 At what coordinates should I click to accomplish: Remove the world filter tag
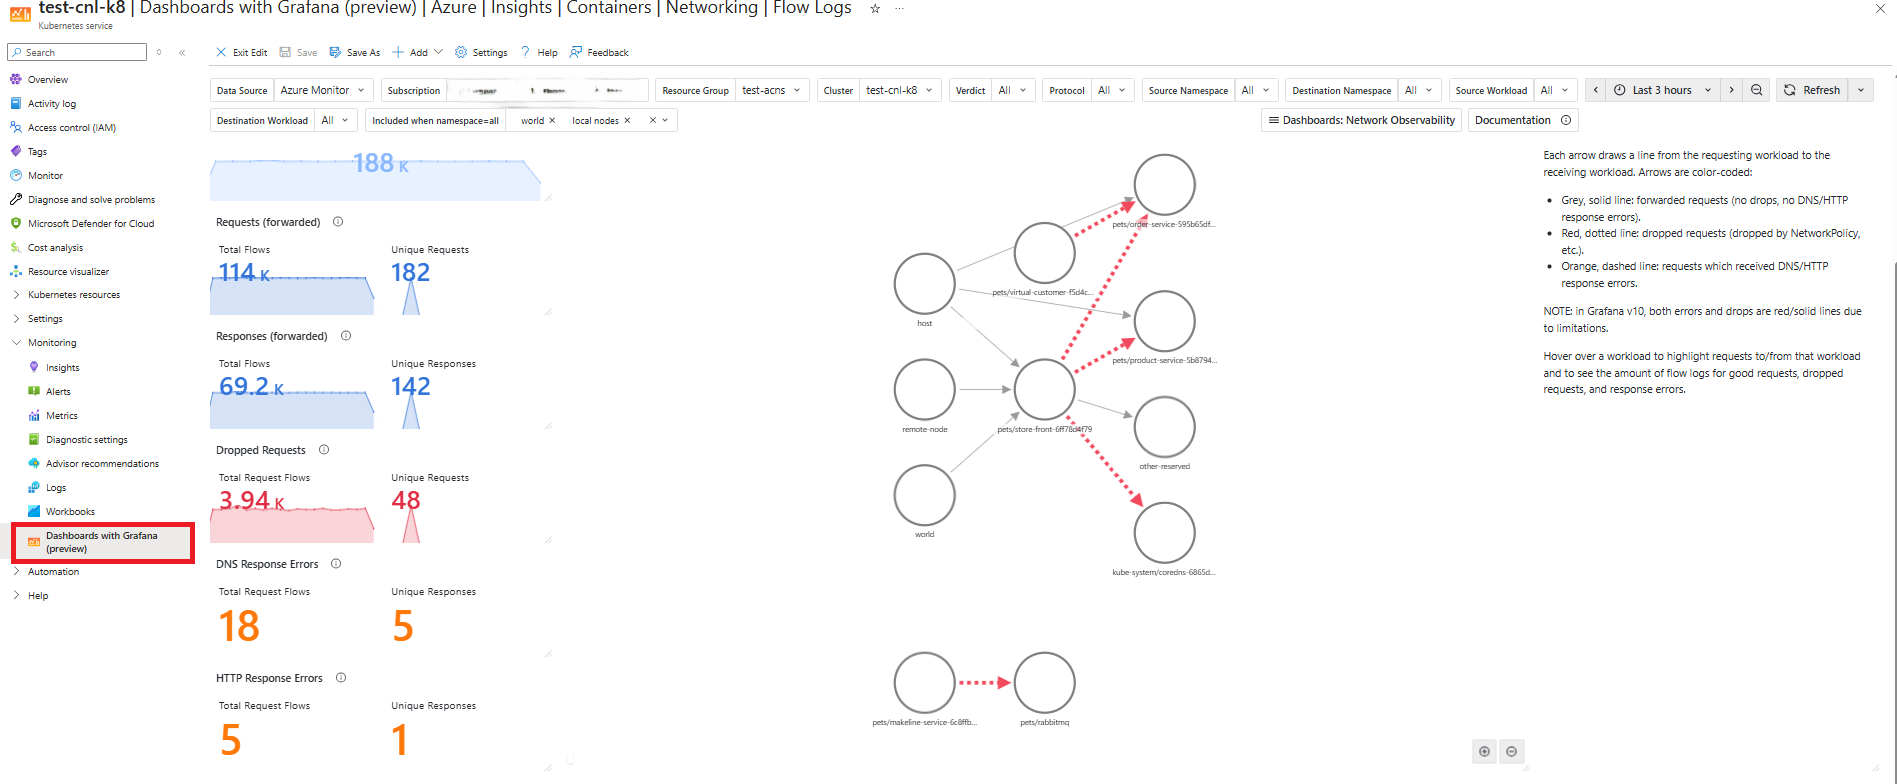[x=552, y=121]
